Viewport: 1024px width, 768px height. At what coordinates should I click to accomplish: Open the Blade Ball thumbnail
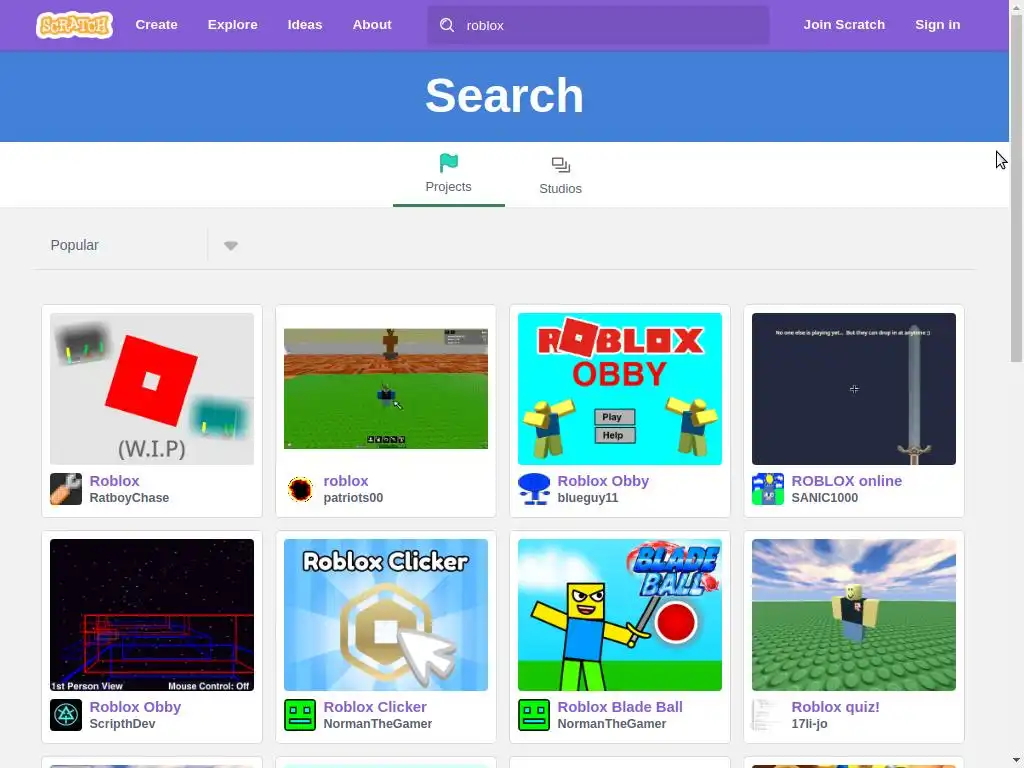coord(620,615)
